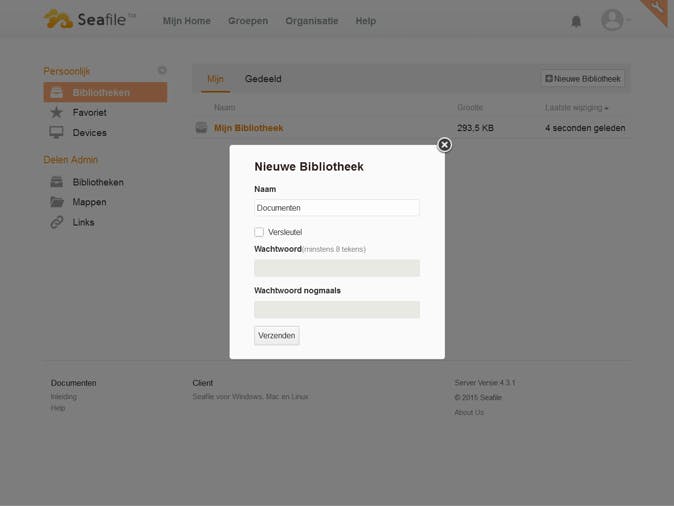Open the Favoriet star item
Screen dimensions: 674x506
coord(89,113)
